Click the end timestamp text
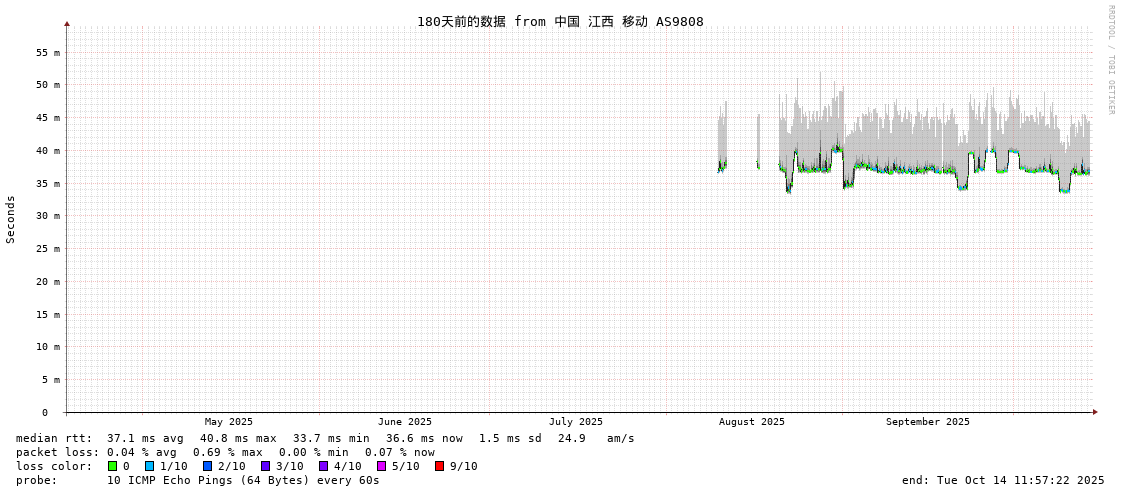The width and height of the screenshot is (1121, 494). [1003, 480]
